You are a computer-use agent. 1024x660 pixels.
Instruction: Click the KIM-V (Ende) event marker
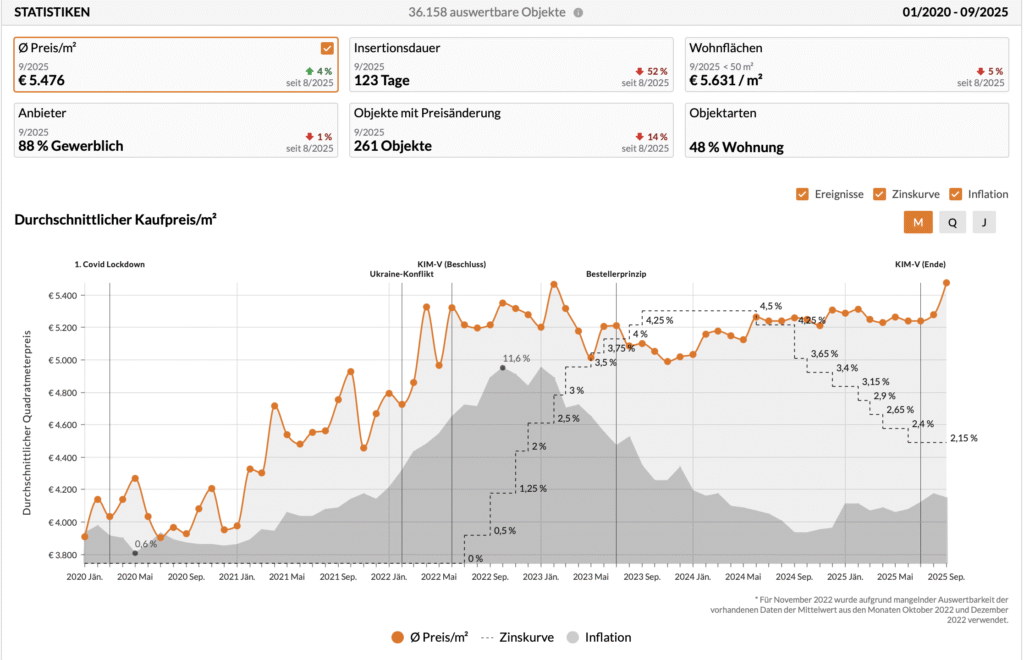tap(920, 265)
